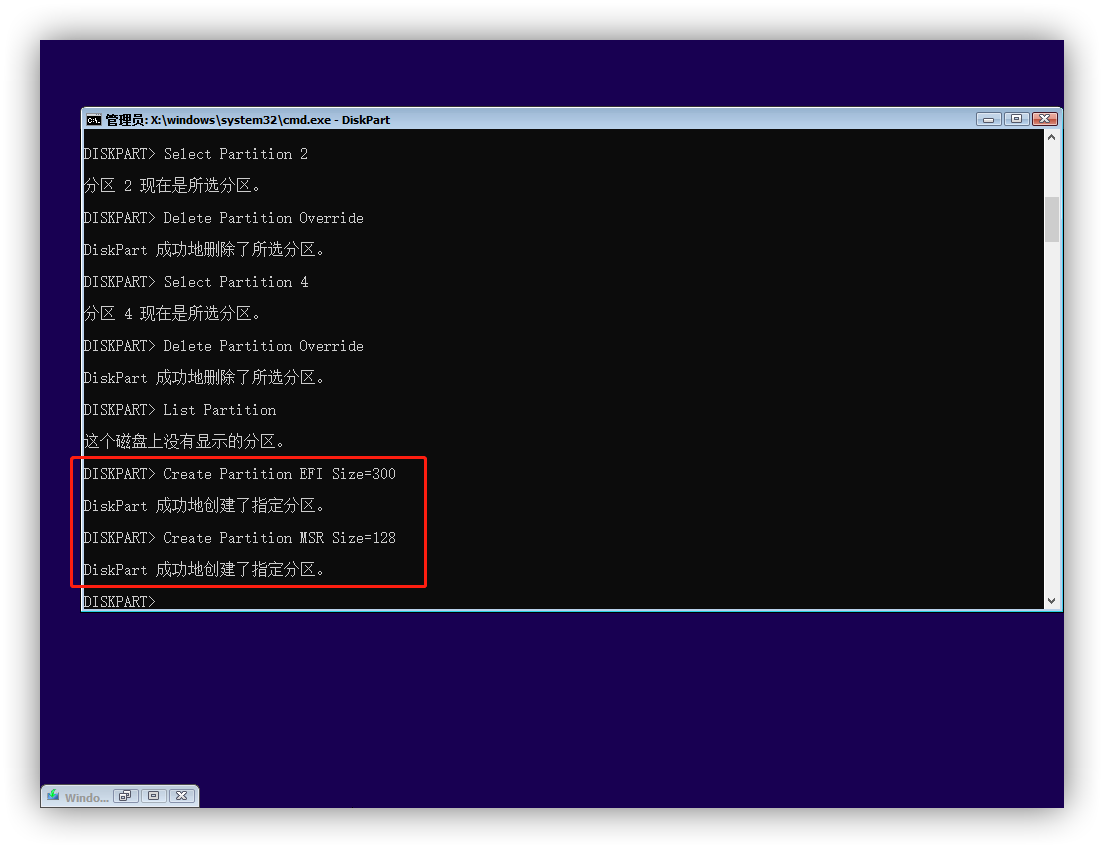Click the line "分区 2 现在是所选分区。"
1104x848 pixels.
[x=172, y=186]
